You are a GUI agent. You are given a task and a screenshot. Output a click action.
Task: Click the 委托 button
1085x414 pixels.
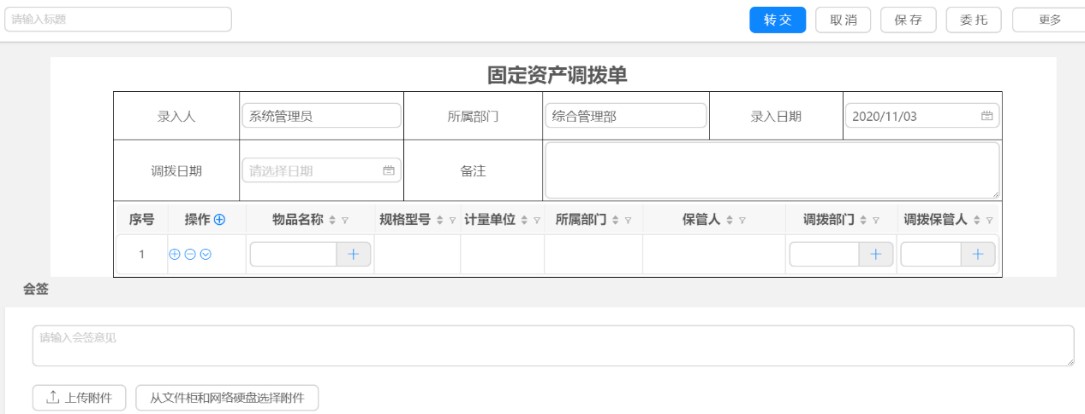tap(974, 20)
